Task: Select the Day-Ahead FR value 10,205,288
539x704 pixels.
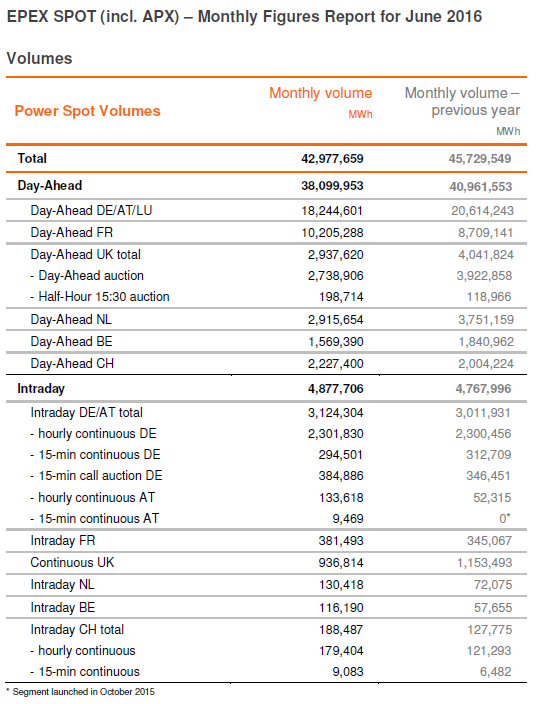Action: click(332, 233)
